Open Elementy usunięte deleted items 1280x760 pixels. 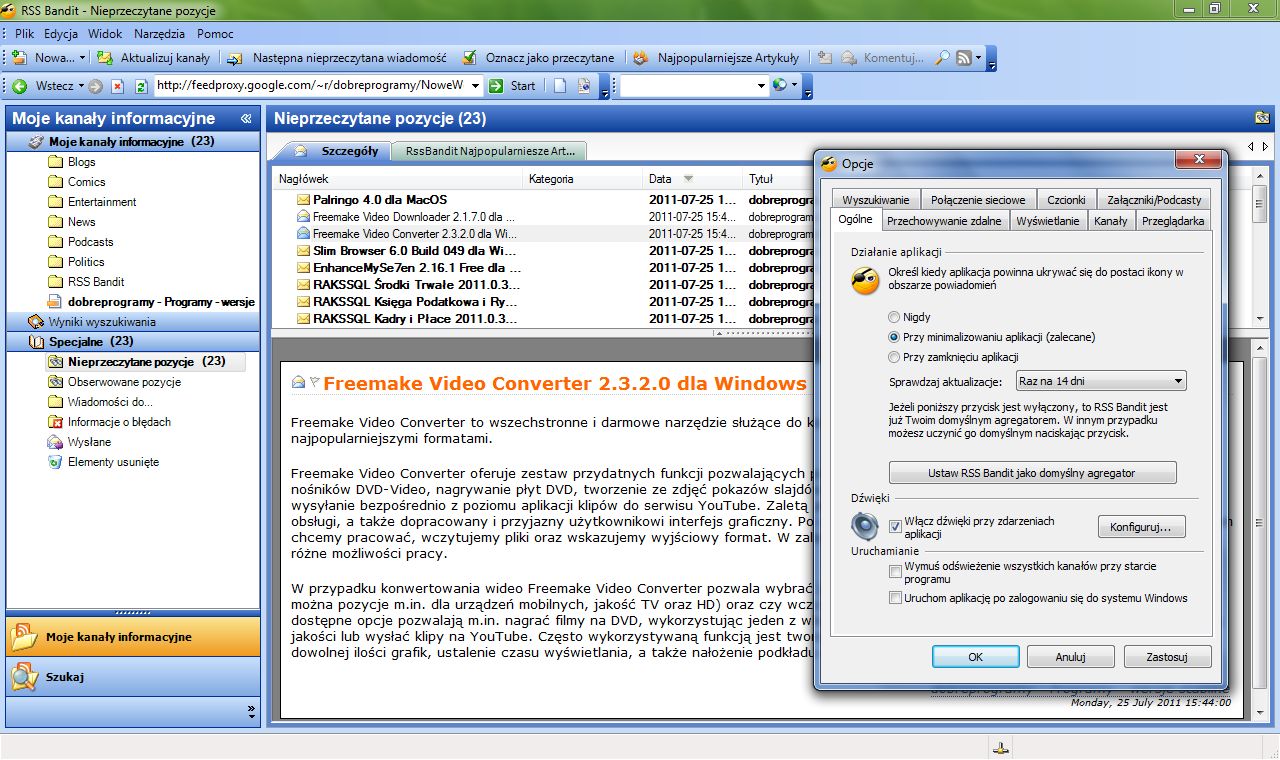104,462
